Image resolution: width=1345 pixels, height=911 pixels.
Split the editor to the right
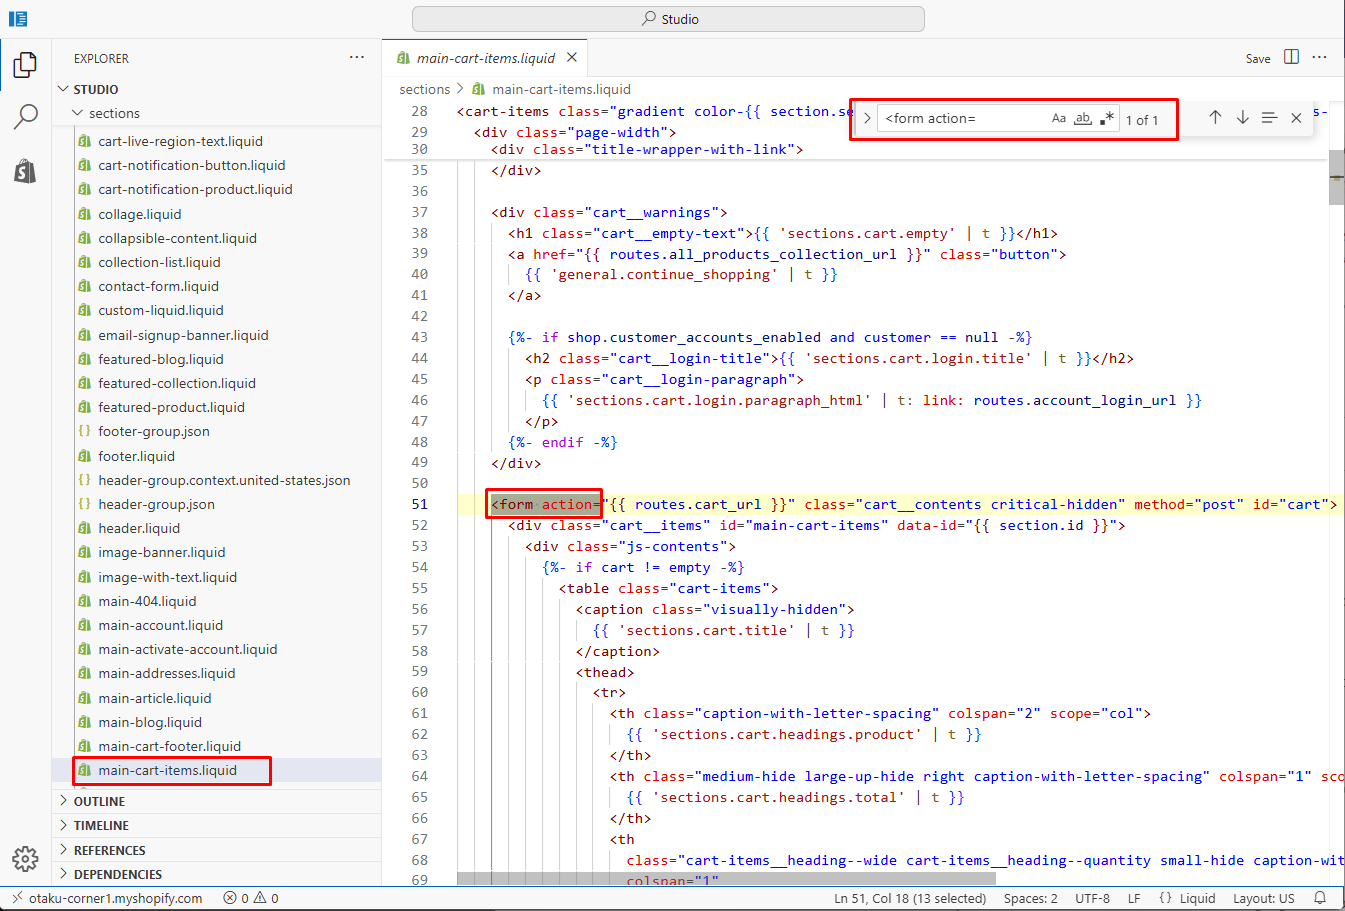(1291, 57)
